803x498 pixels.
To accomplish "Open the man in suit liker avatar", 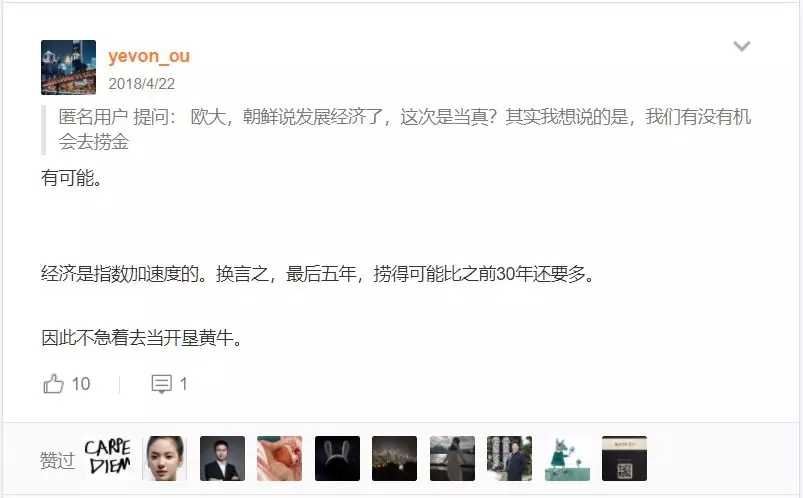I will click(222, 458).
